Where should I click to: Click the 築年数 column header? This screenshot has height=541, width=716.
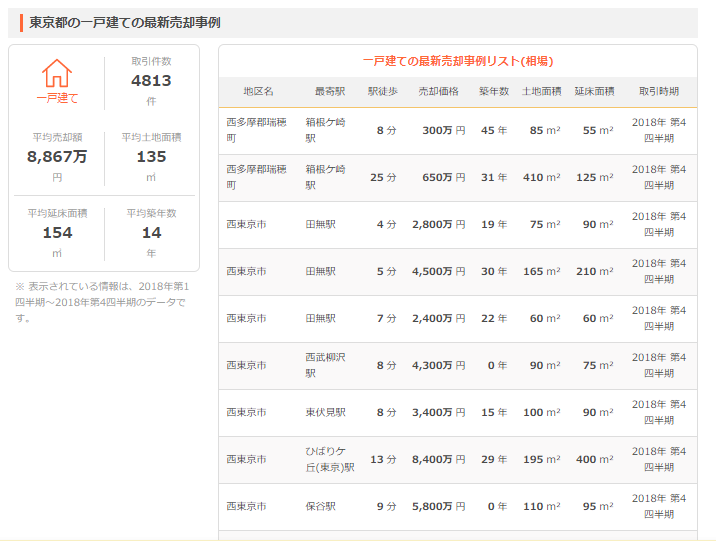tap(494, 91)
